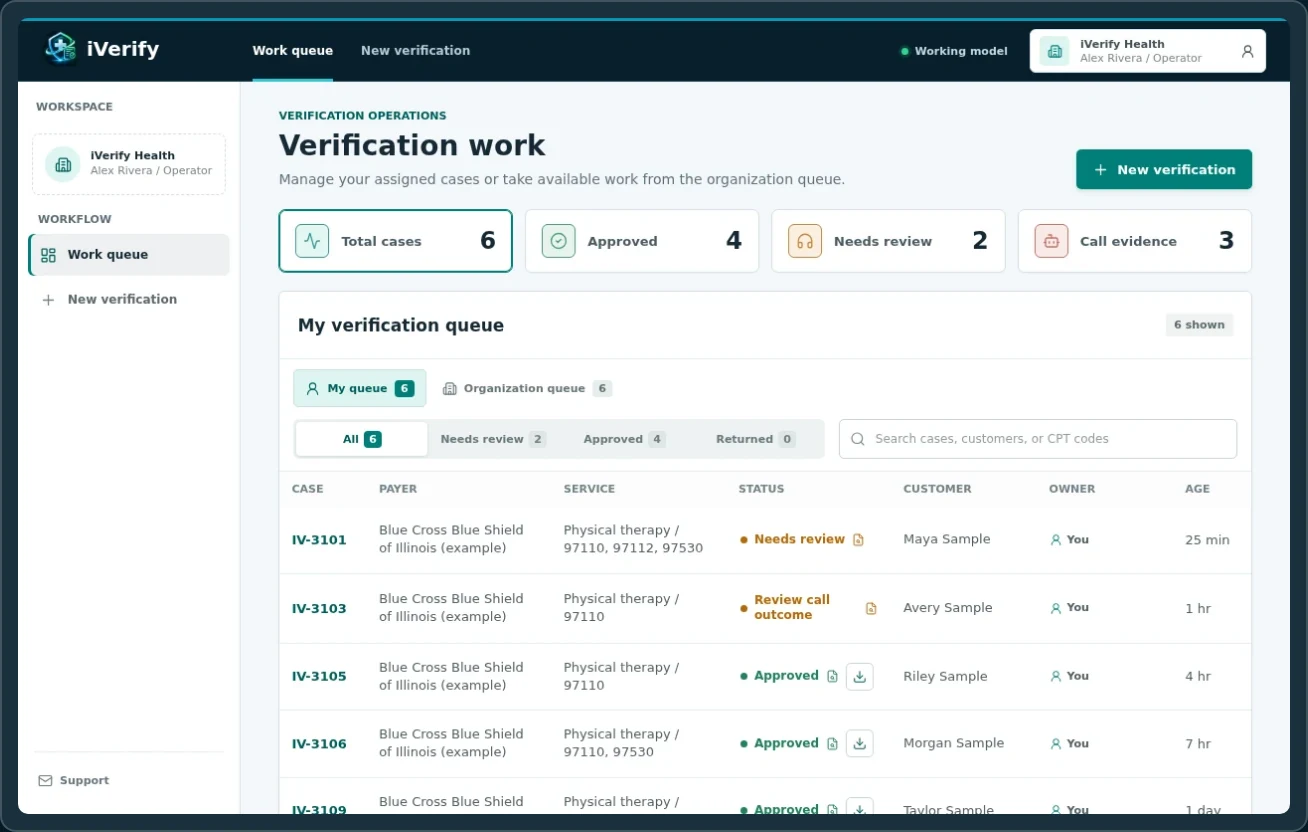Open the document icon for IV-3101
Viewport: 1308px width, 832px height.
pyautogui.click(x=858, y=540)
